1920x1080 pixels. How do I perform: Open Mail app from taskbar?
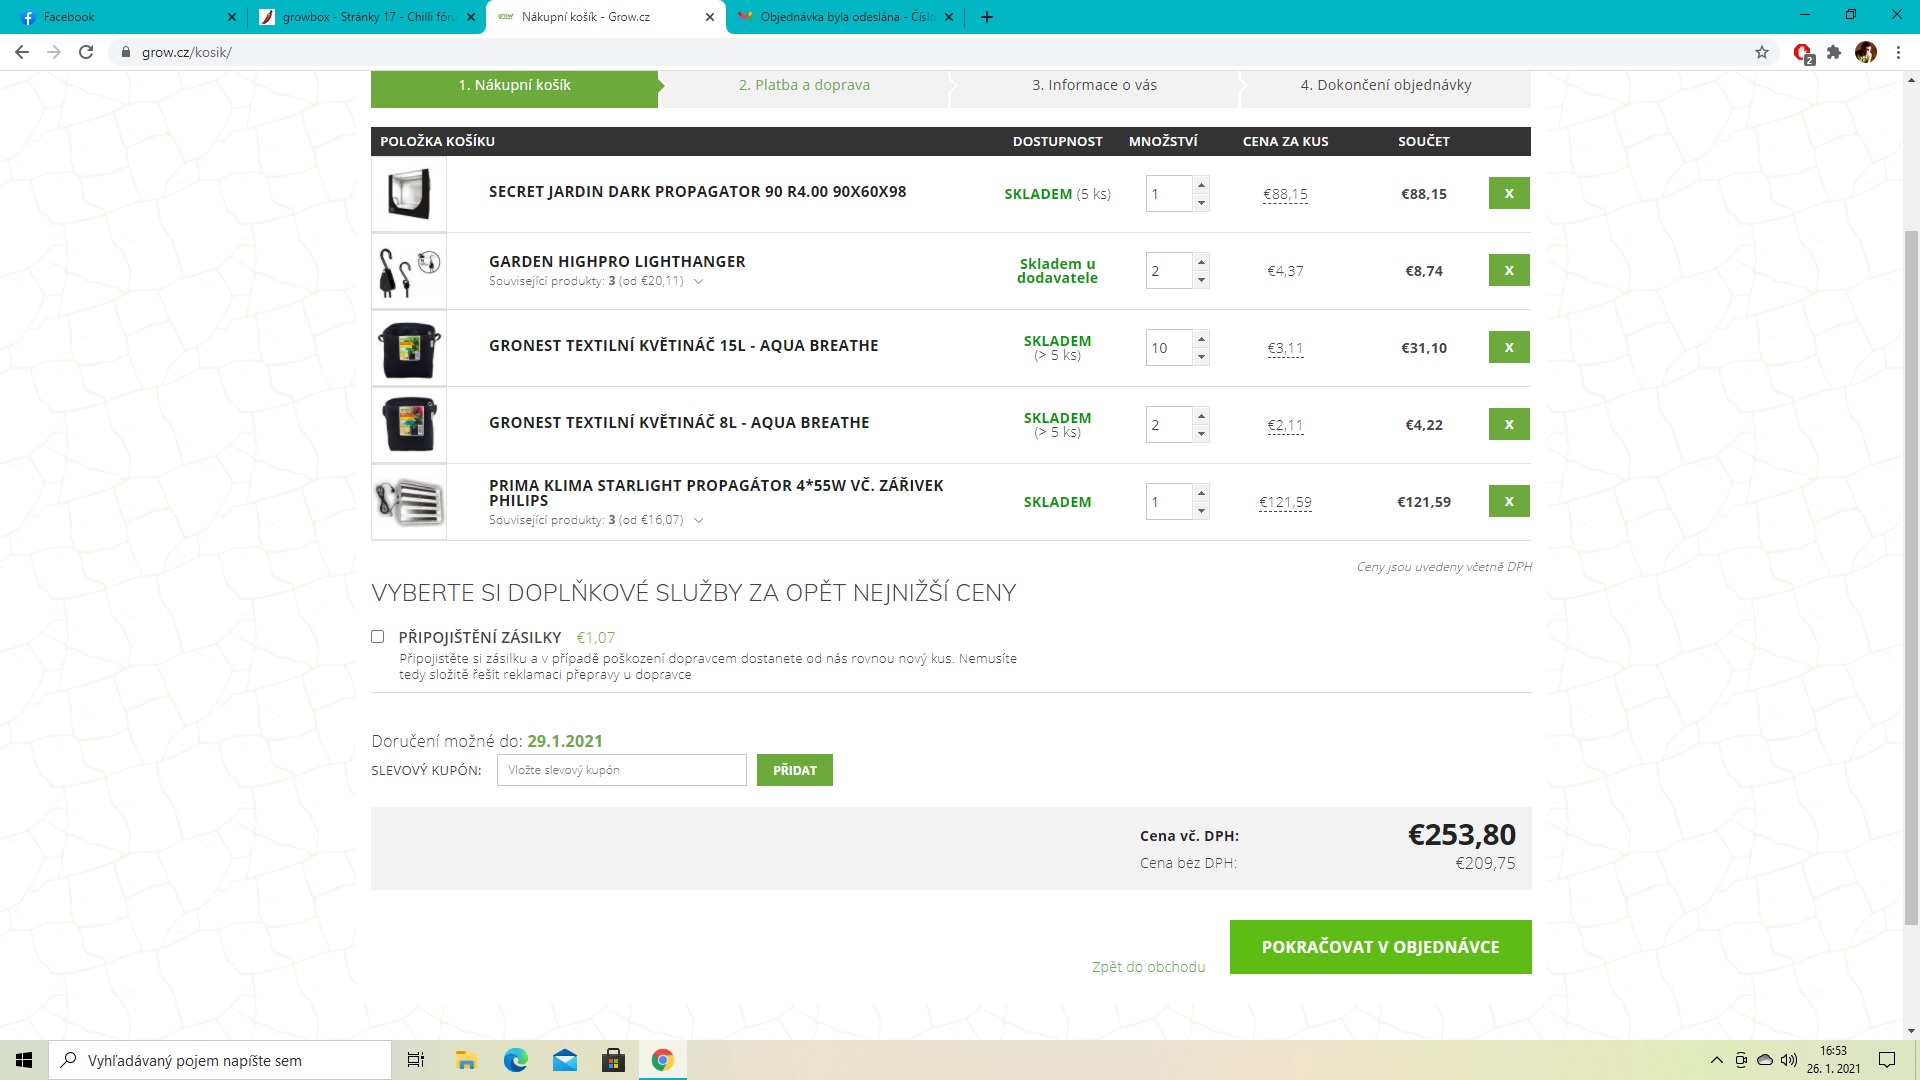pyautogui.click(x=565, y=1060)
